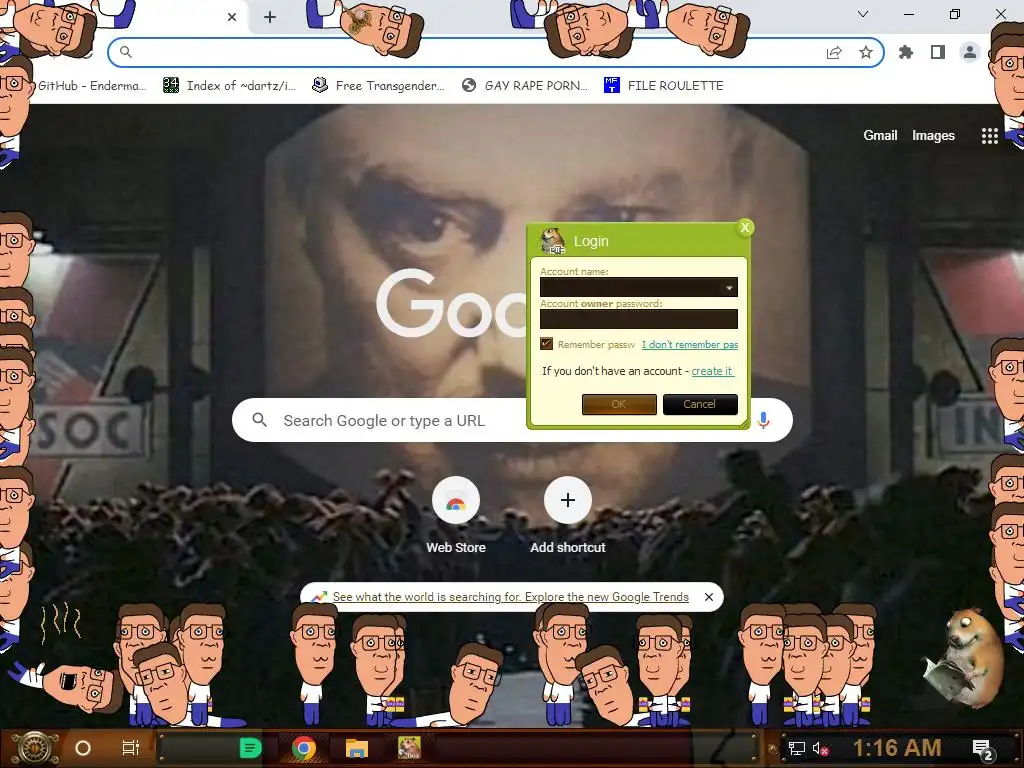Dismiss the Google Trends promo
Image resolution: width=1024 pixels, height=768 pixels.
709,597
